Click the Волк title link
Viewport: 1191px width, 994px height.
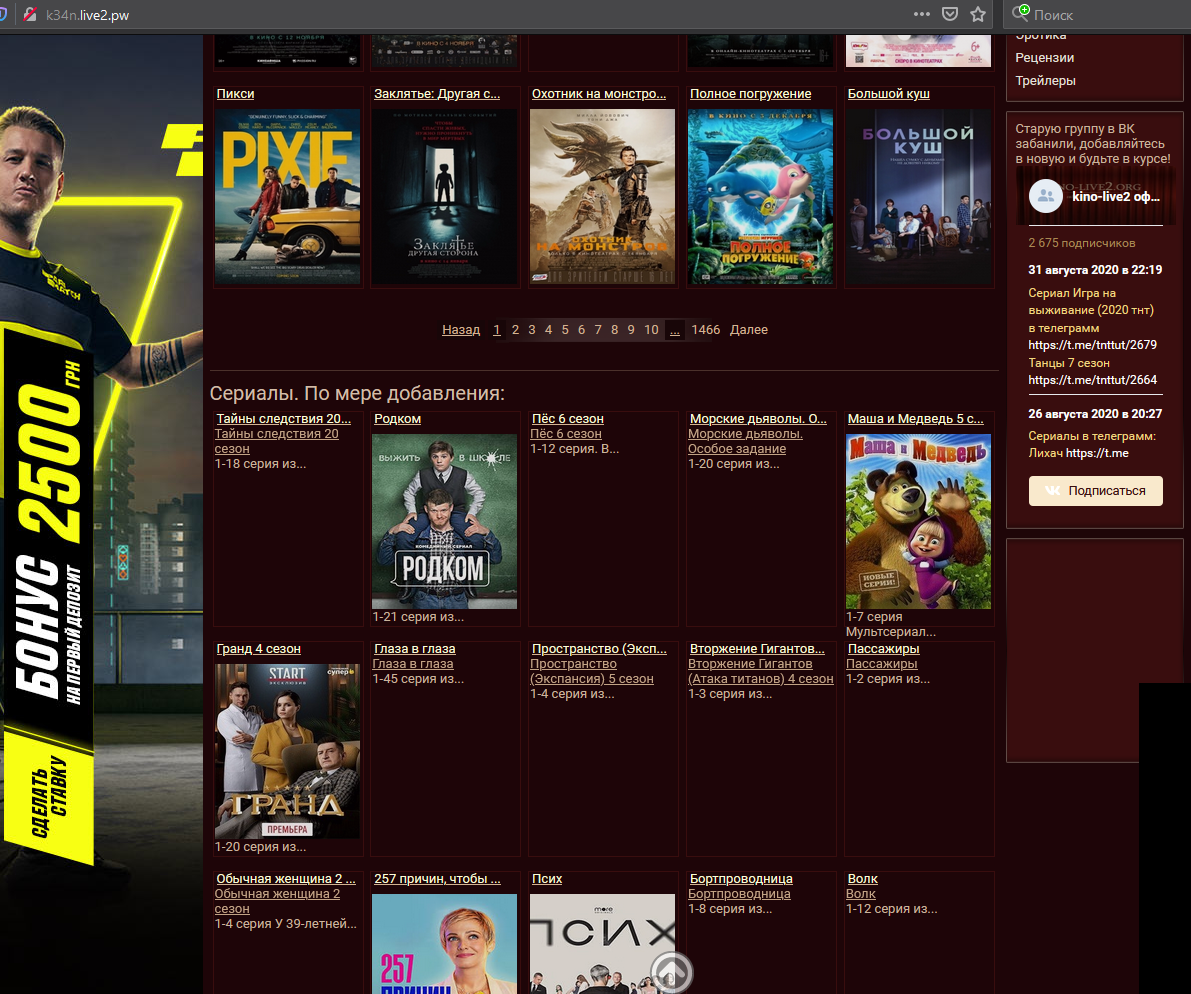pyautogui.click(x=863, y=879)
